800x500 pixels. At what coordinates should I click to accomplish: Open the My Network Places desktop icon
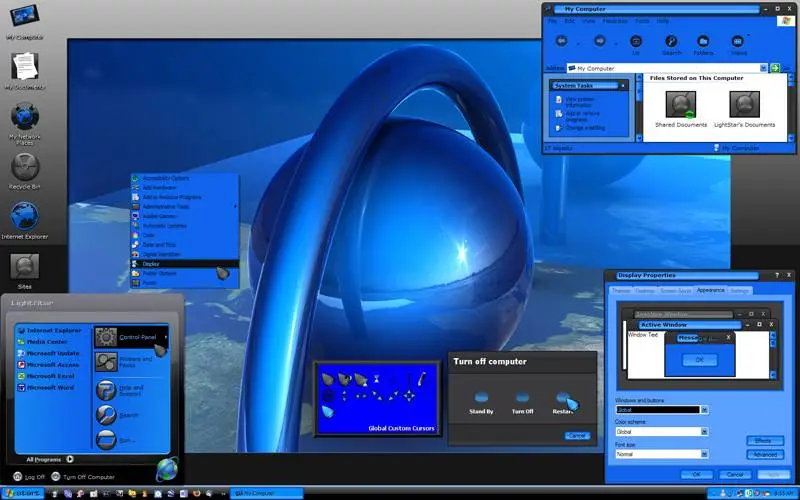click(x=24, y=116)
